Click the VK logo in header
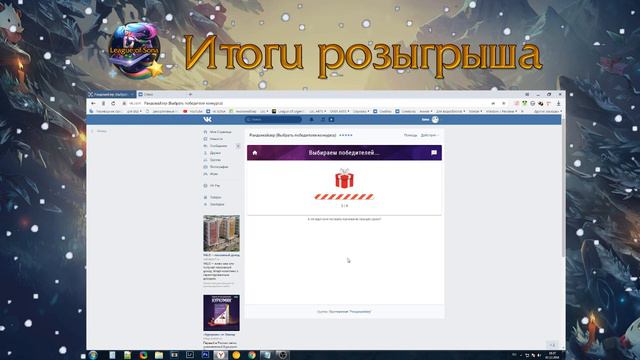640x360 pixels. [x=207, y=120]
